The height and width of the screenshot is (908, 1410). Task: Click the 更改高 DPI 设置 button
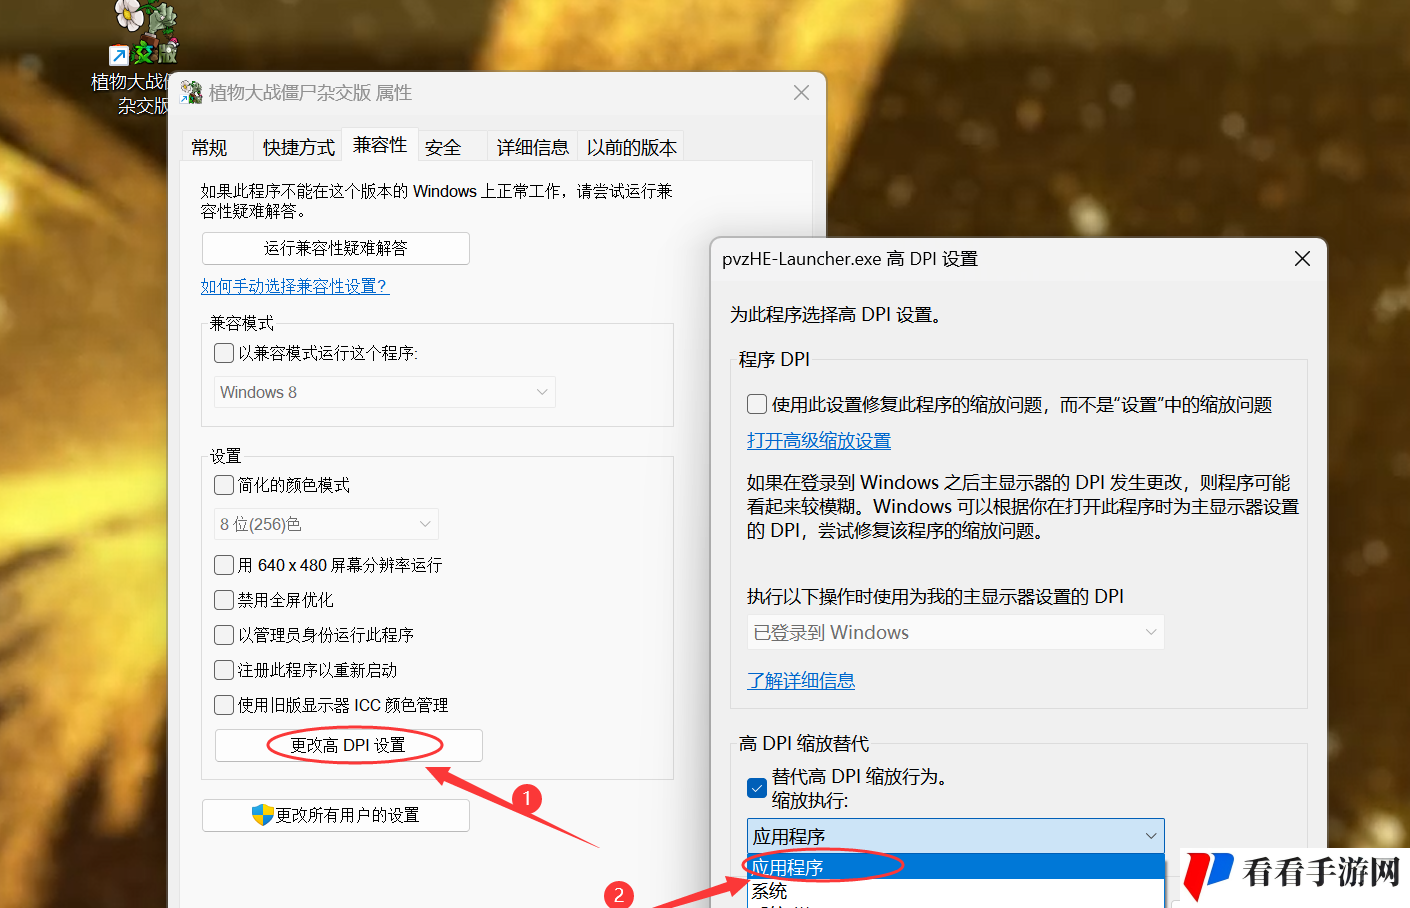tap(349, 745)
